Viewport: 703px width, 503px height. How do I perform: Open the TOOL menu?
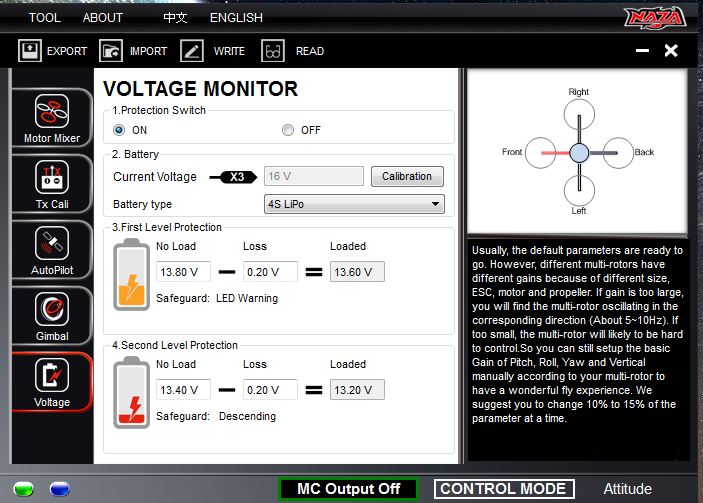(x=44, y=17)
